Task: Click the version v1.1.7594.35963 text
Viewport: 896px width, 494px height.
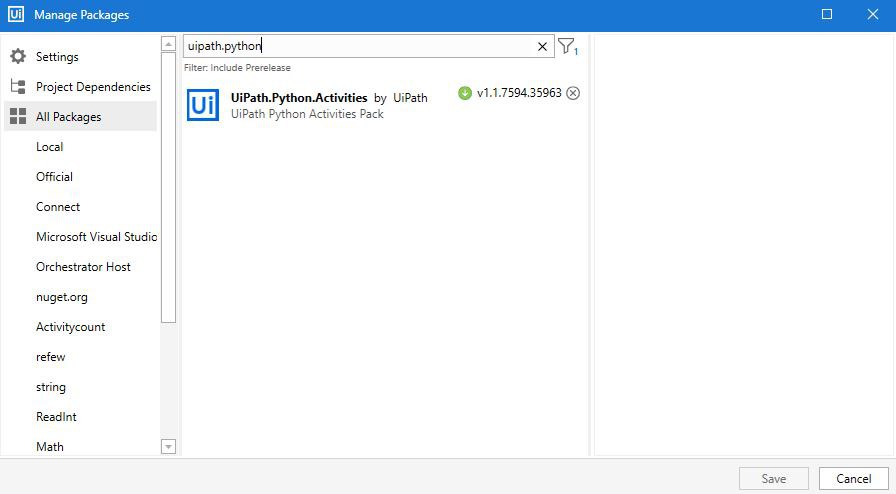Action: [x=519, y=93]
